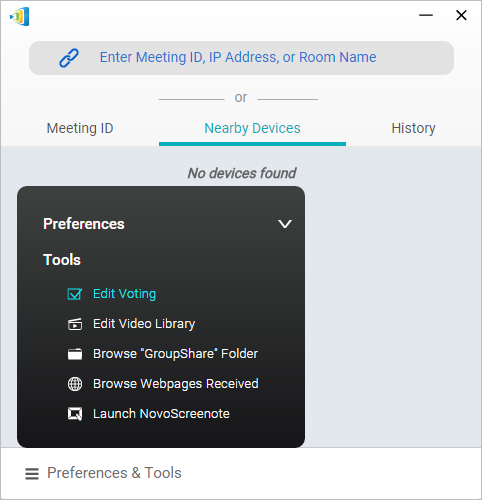Switch to the Meeting ID tab

(x=80, y=128)
